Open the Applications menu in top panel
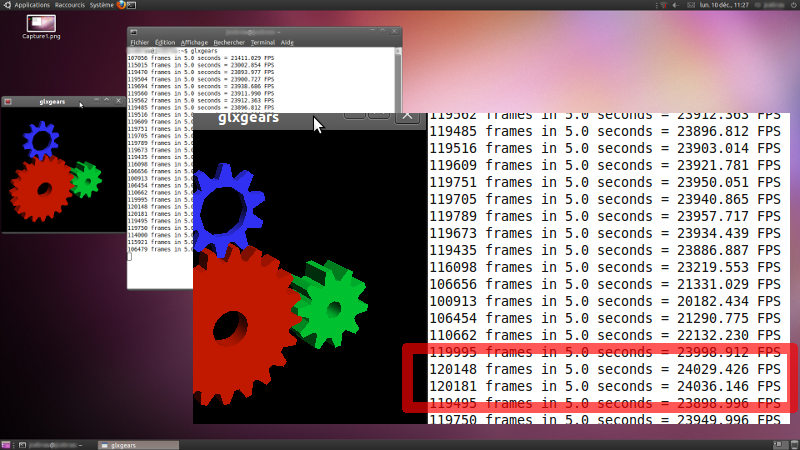Image resolution: width=800 pixels, height=450 pixels. (32, 5)
